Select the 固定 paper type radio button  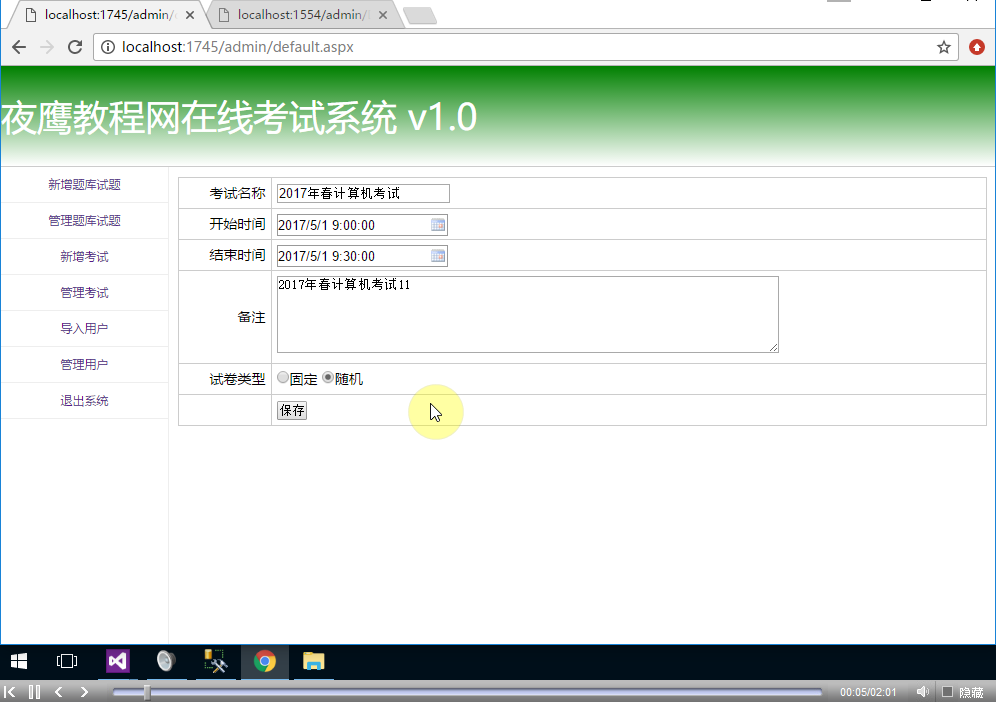(x=283, y=377)
